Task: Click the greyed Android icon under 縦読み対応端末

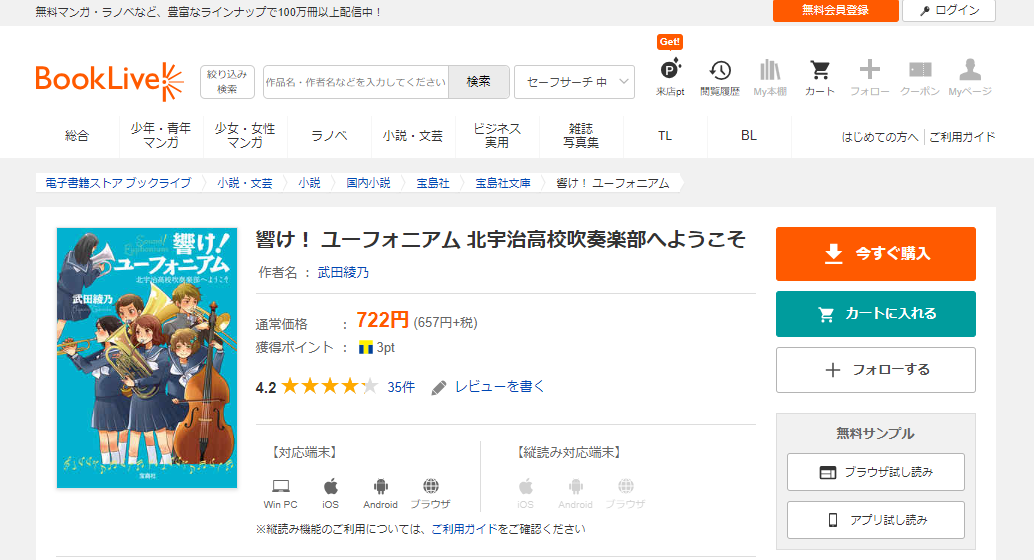Action: coord(576,487)
